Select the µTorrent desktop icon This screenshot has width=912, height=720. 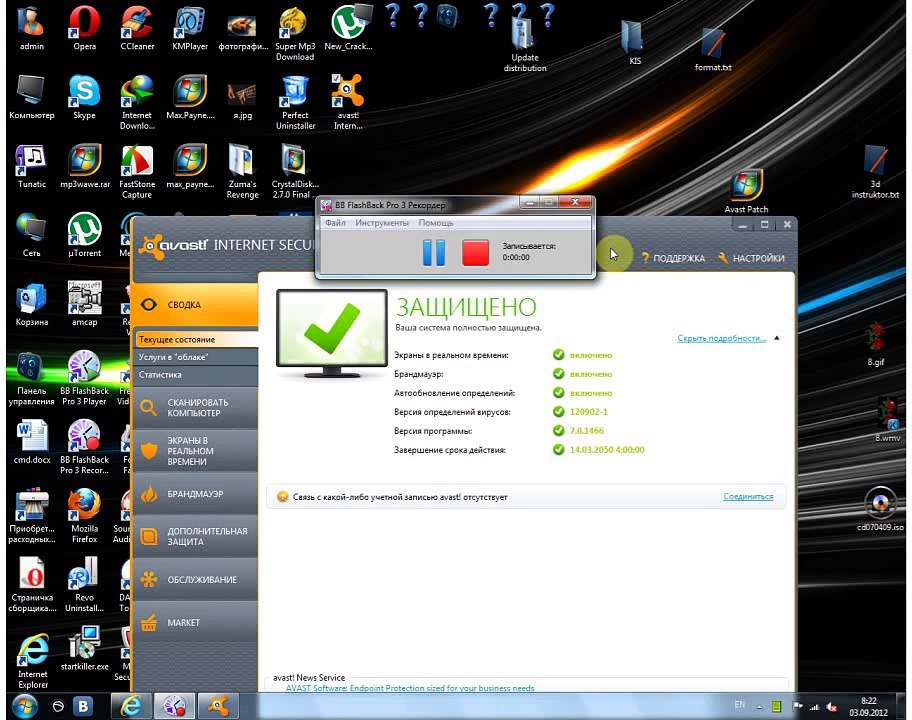pyautogui.click(x=84, y=234)
